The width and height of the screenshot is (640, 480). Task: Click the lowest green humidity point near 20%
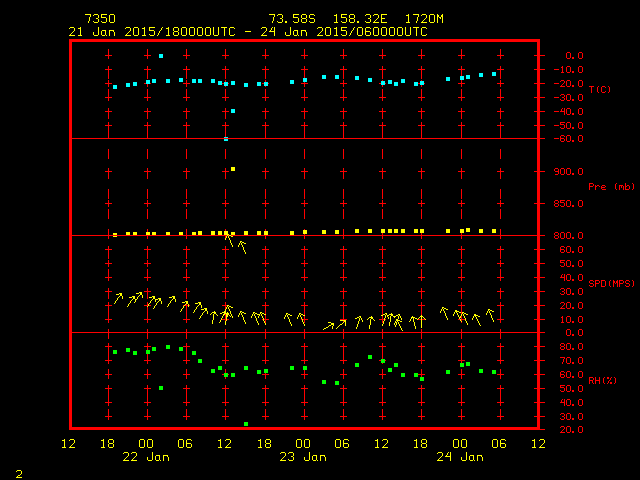(x=246, y=424)
